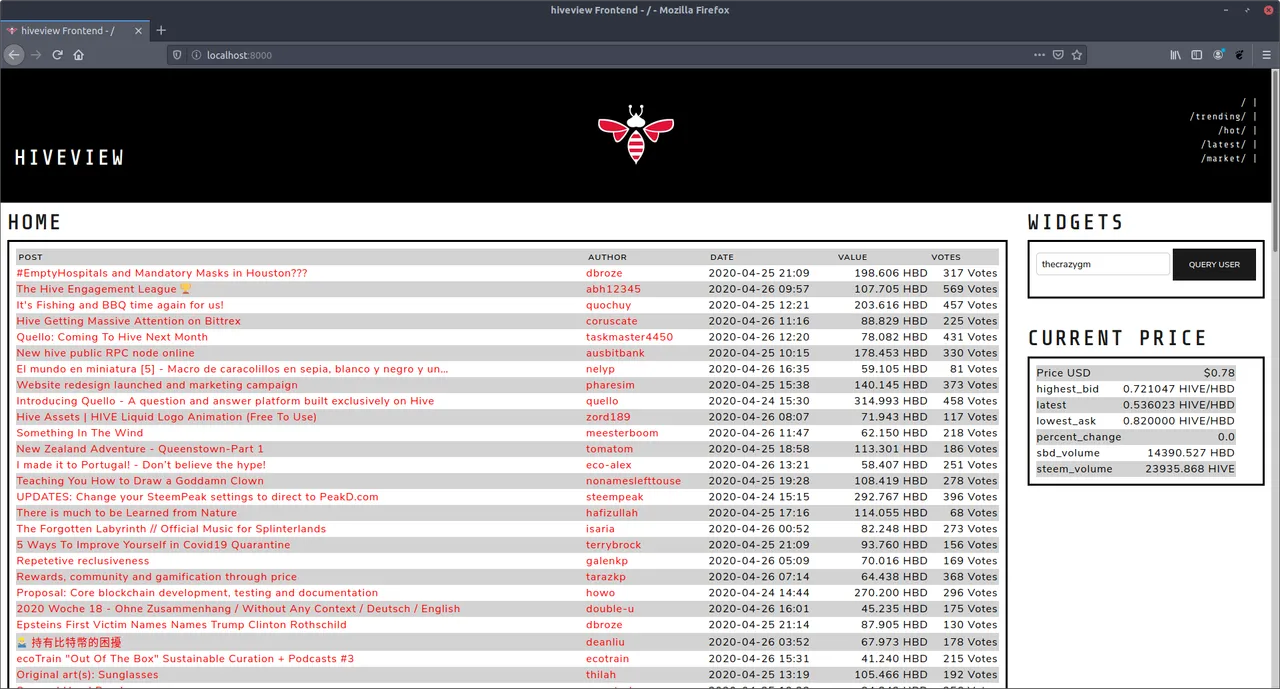Focus the username field containing thecrazygm
Viewport: 1280px width, 689px height.
point(1103,264)
